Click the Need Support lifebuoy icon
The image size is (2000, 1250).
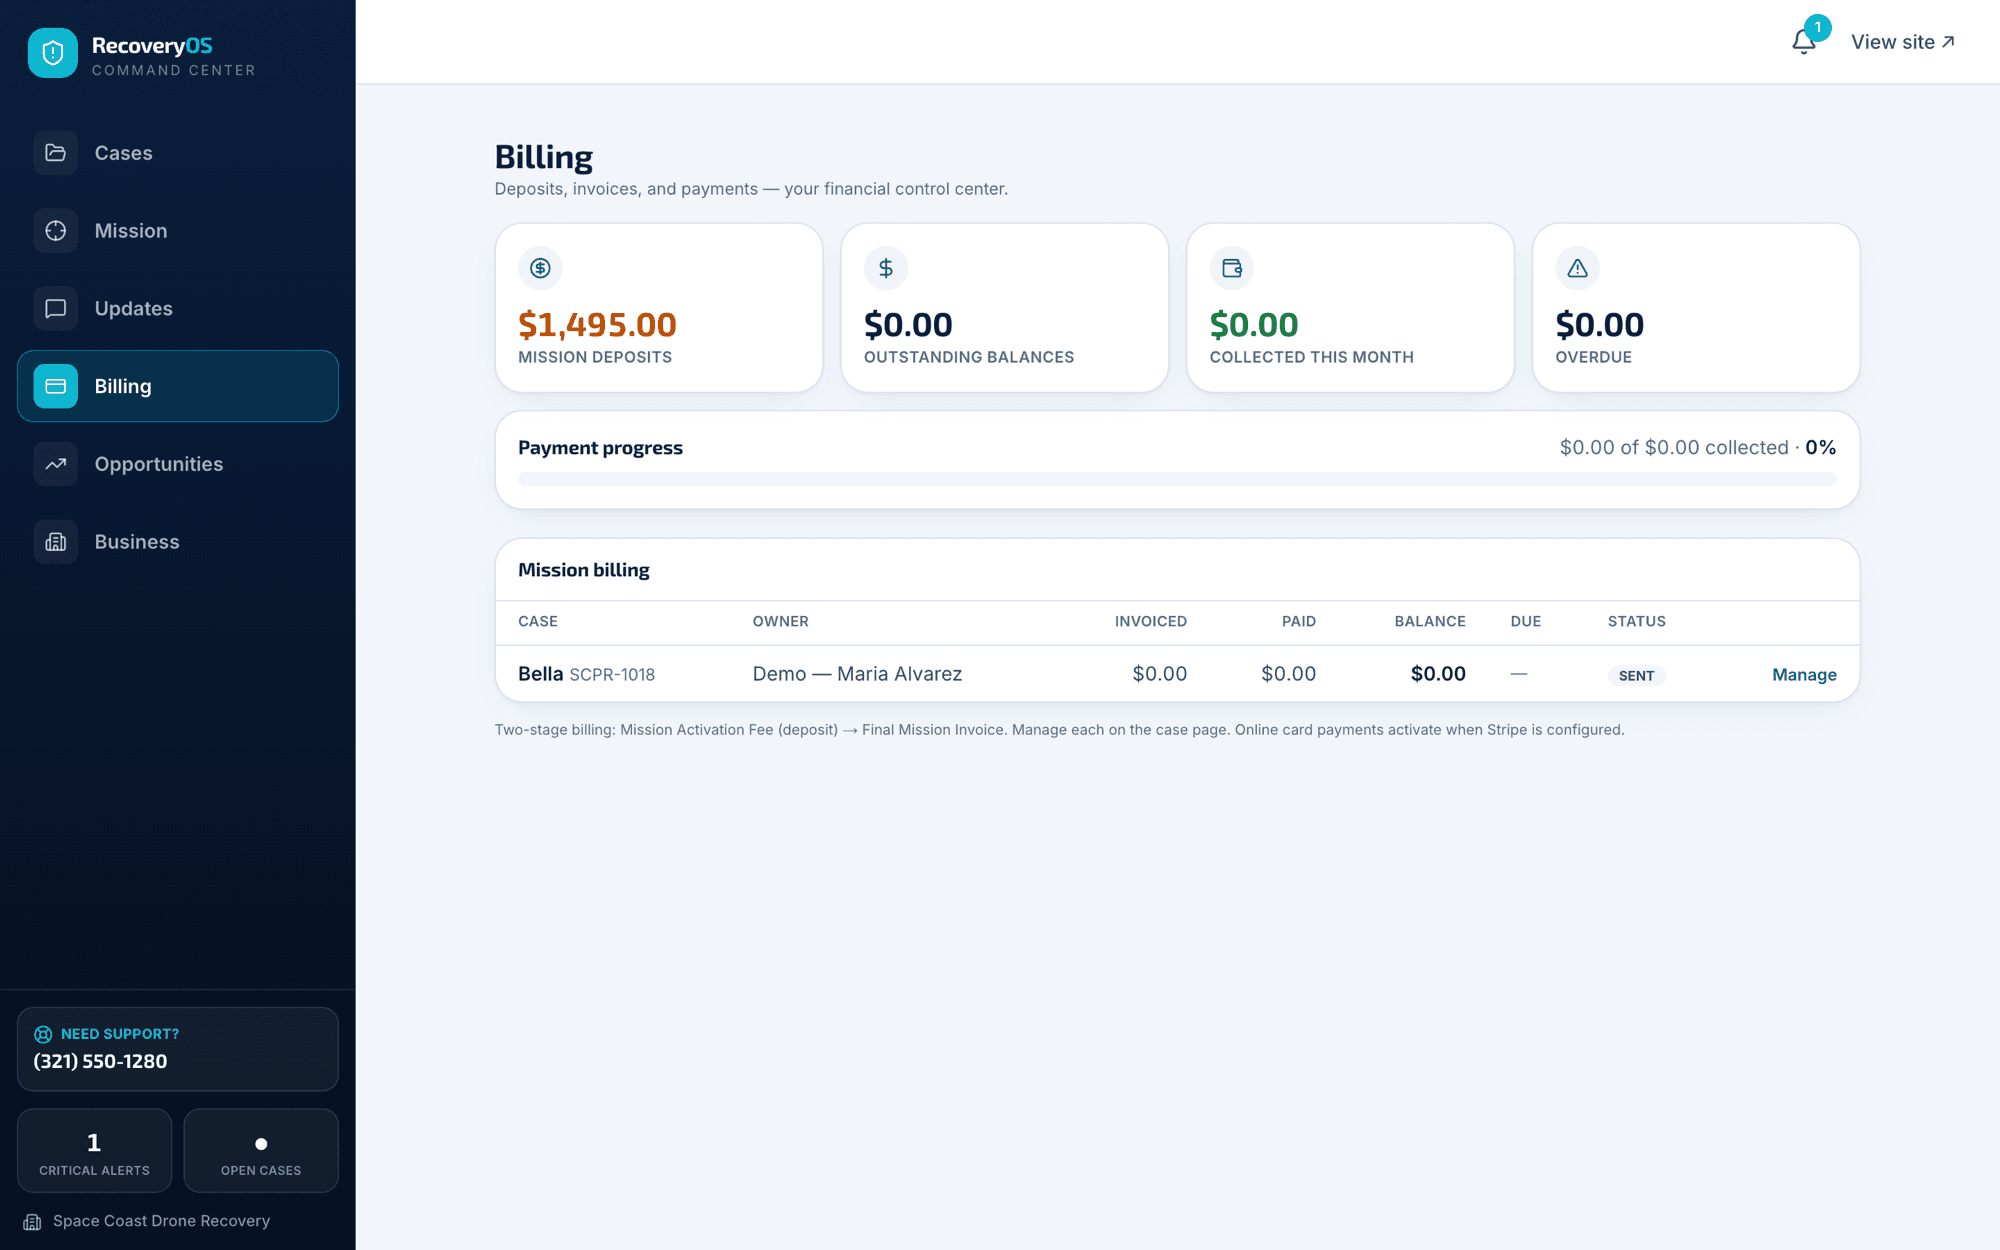[x=43, y=1034]
